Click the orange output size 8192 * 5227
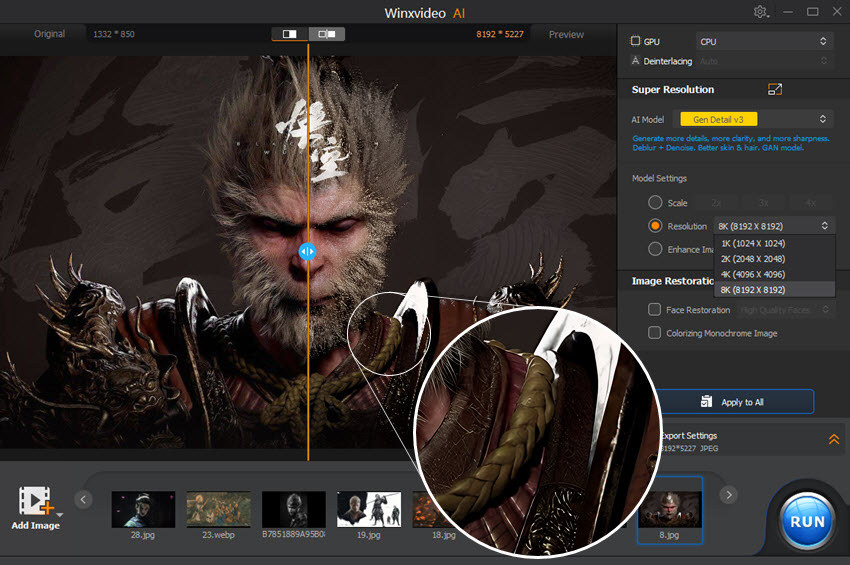The image size is (850, 565). click(x=500, y=34)
